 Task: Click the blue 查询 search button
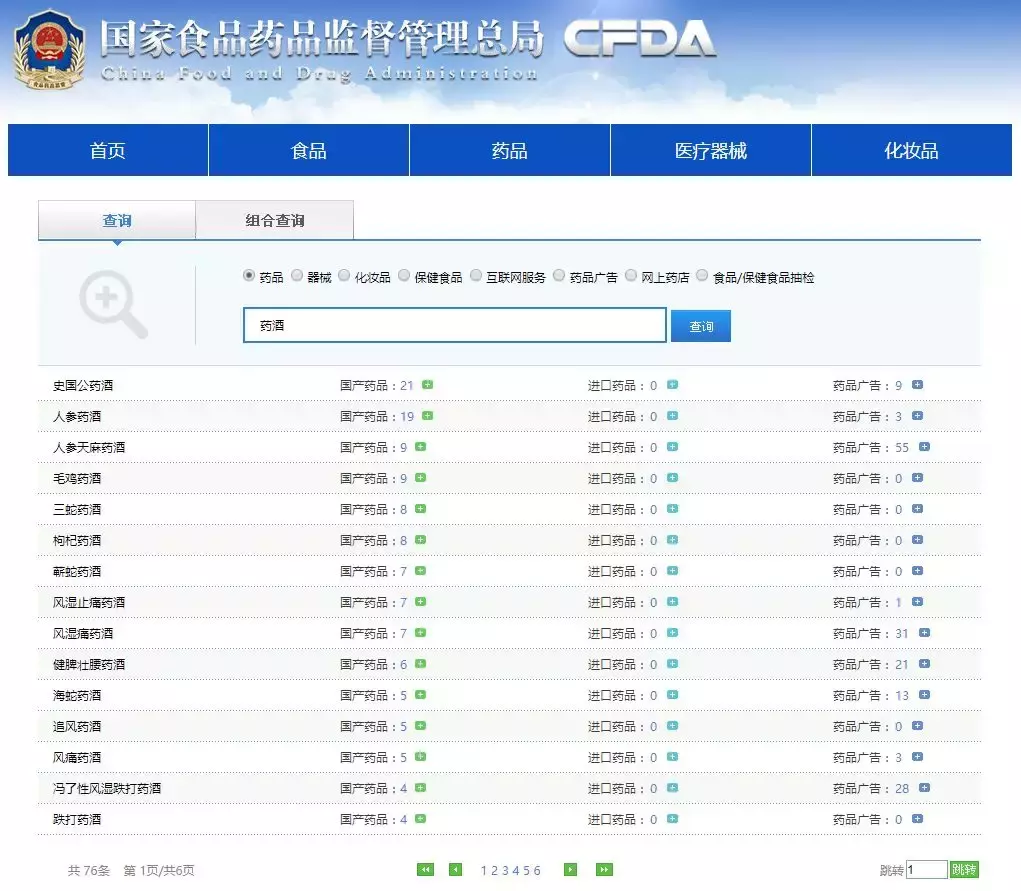[701, 326]
